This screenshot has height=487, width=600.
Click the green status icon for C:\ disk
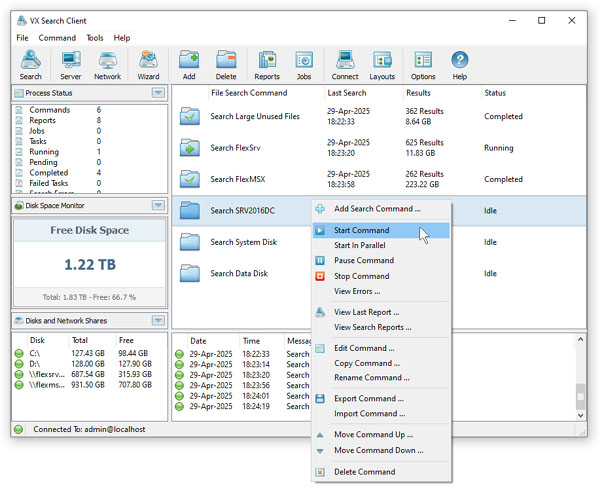[19, 353]
